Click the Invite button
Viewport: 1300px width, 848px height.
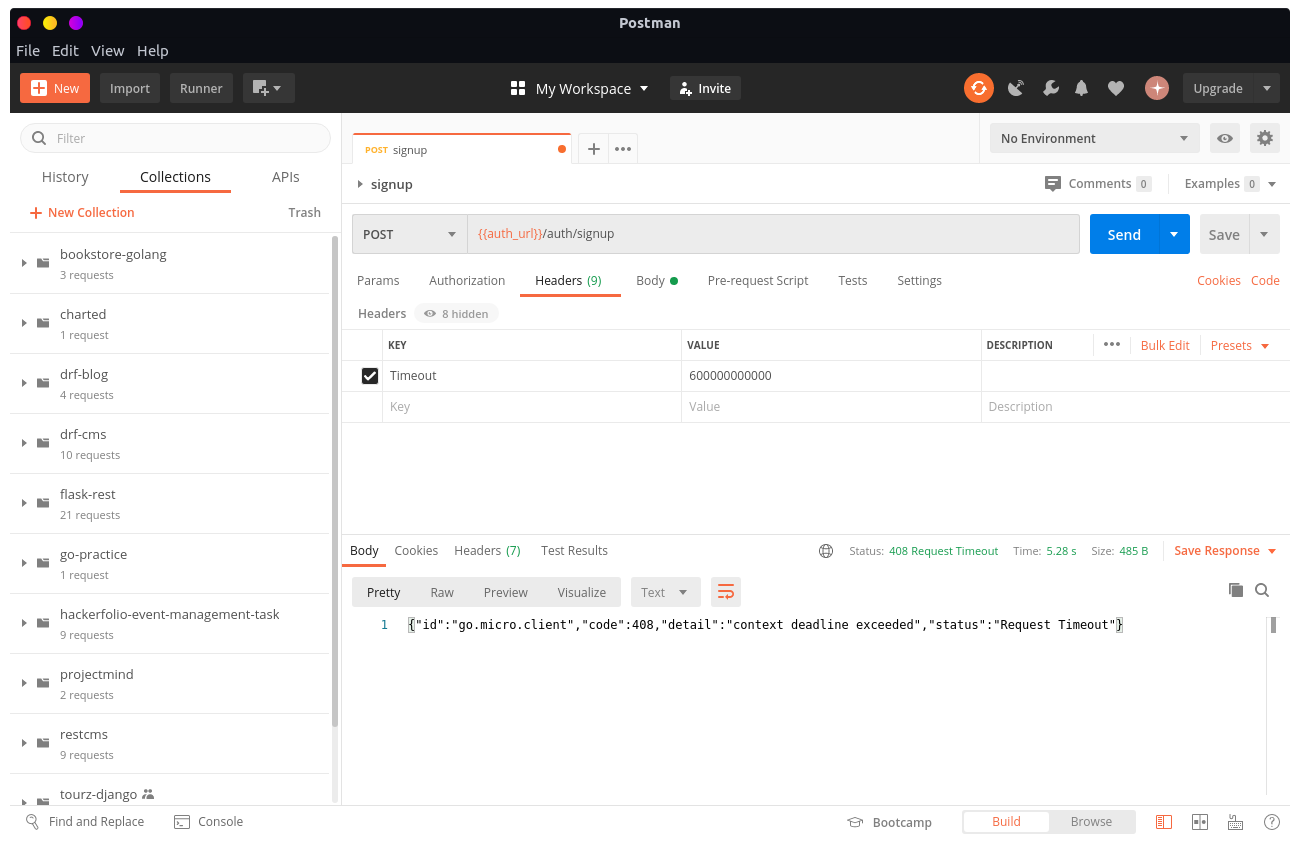pyautogui.click(x=705, y=88)
